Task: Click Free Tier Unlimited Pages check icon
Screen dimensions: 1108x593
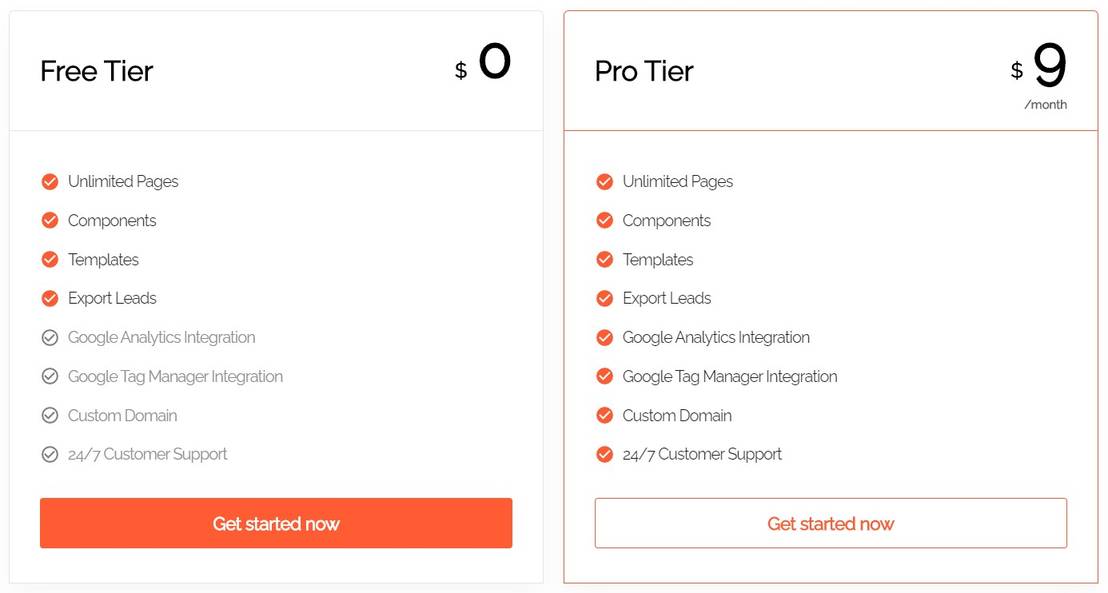Action: (x=50, y=181)
